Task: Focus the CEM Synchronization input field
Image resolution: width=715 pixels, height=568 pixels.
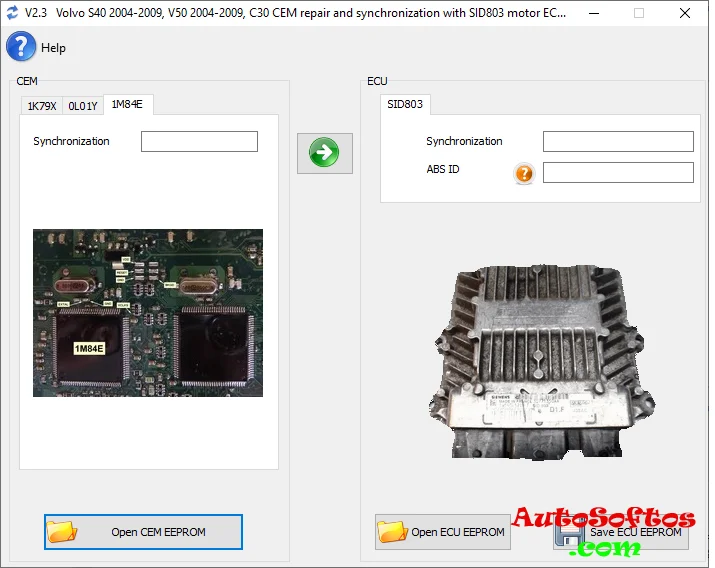Action: tap(199, 142)
